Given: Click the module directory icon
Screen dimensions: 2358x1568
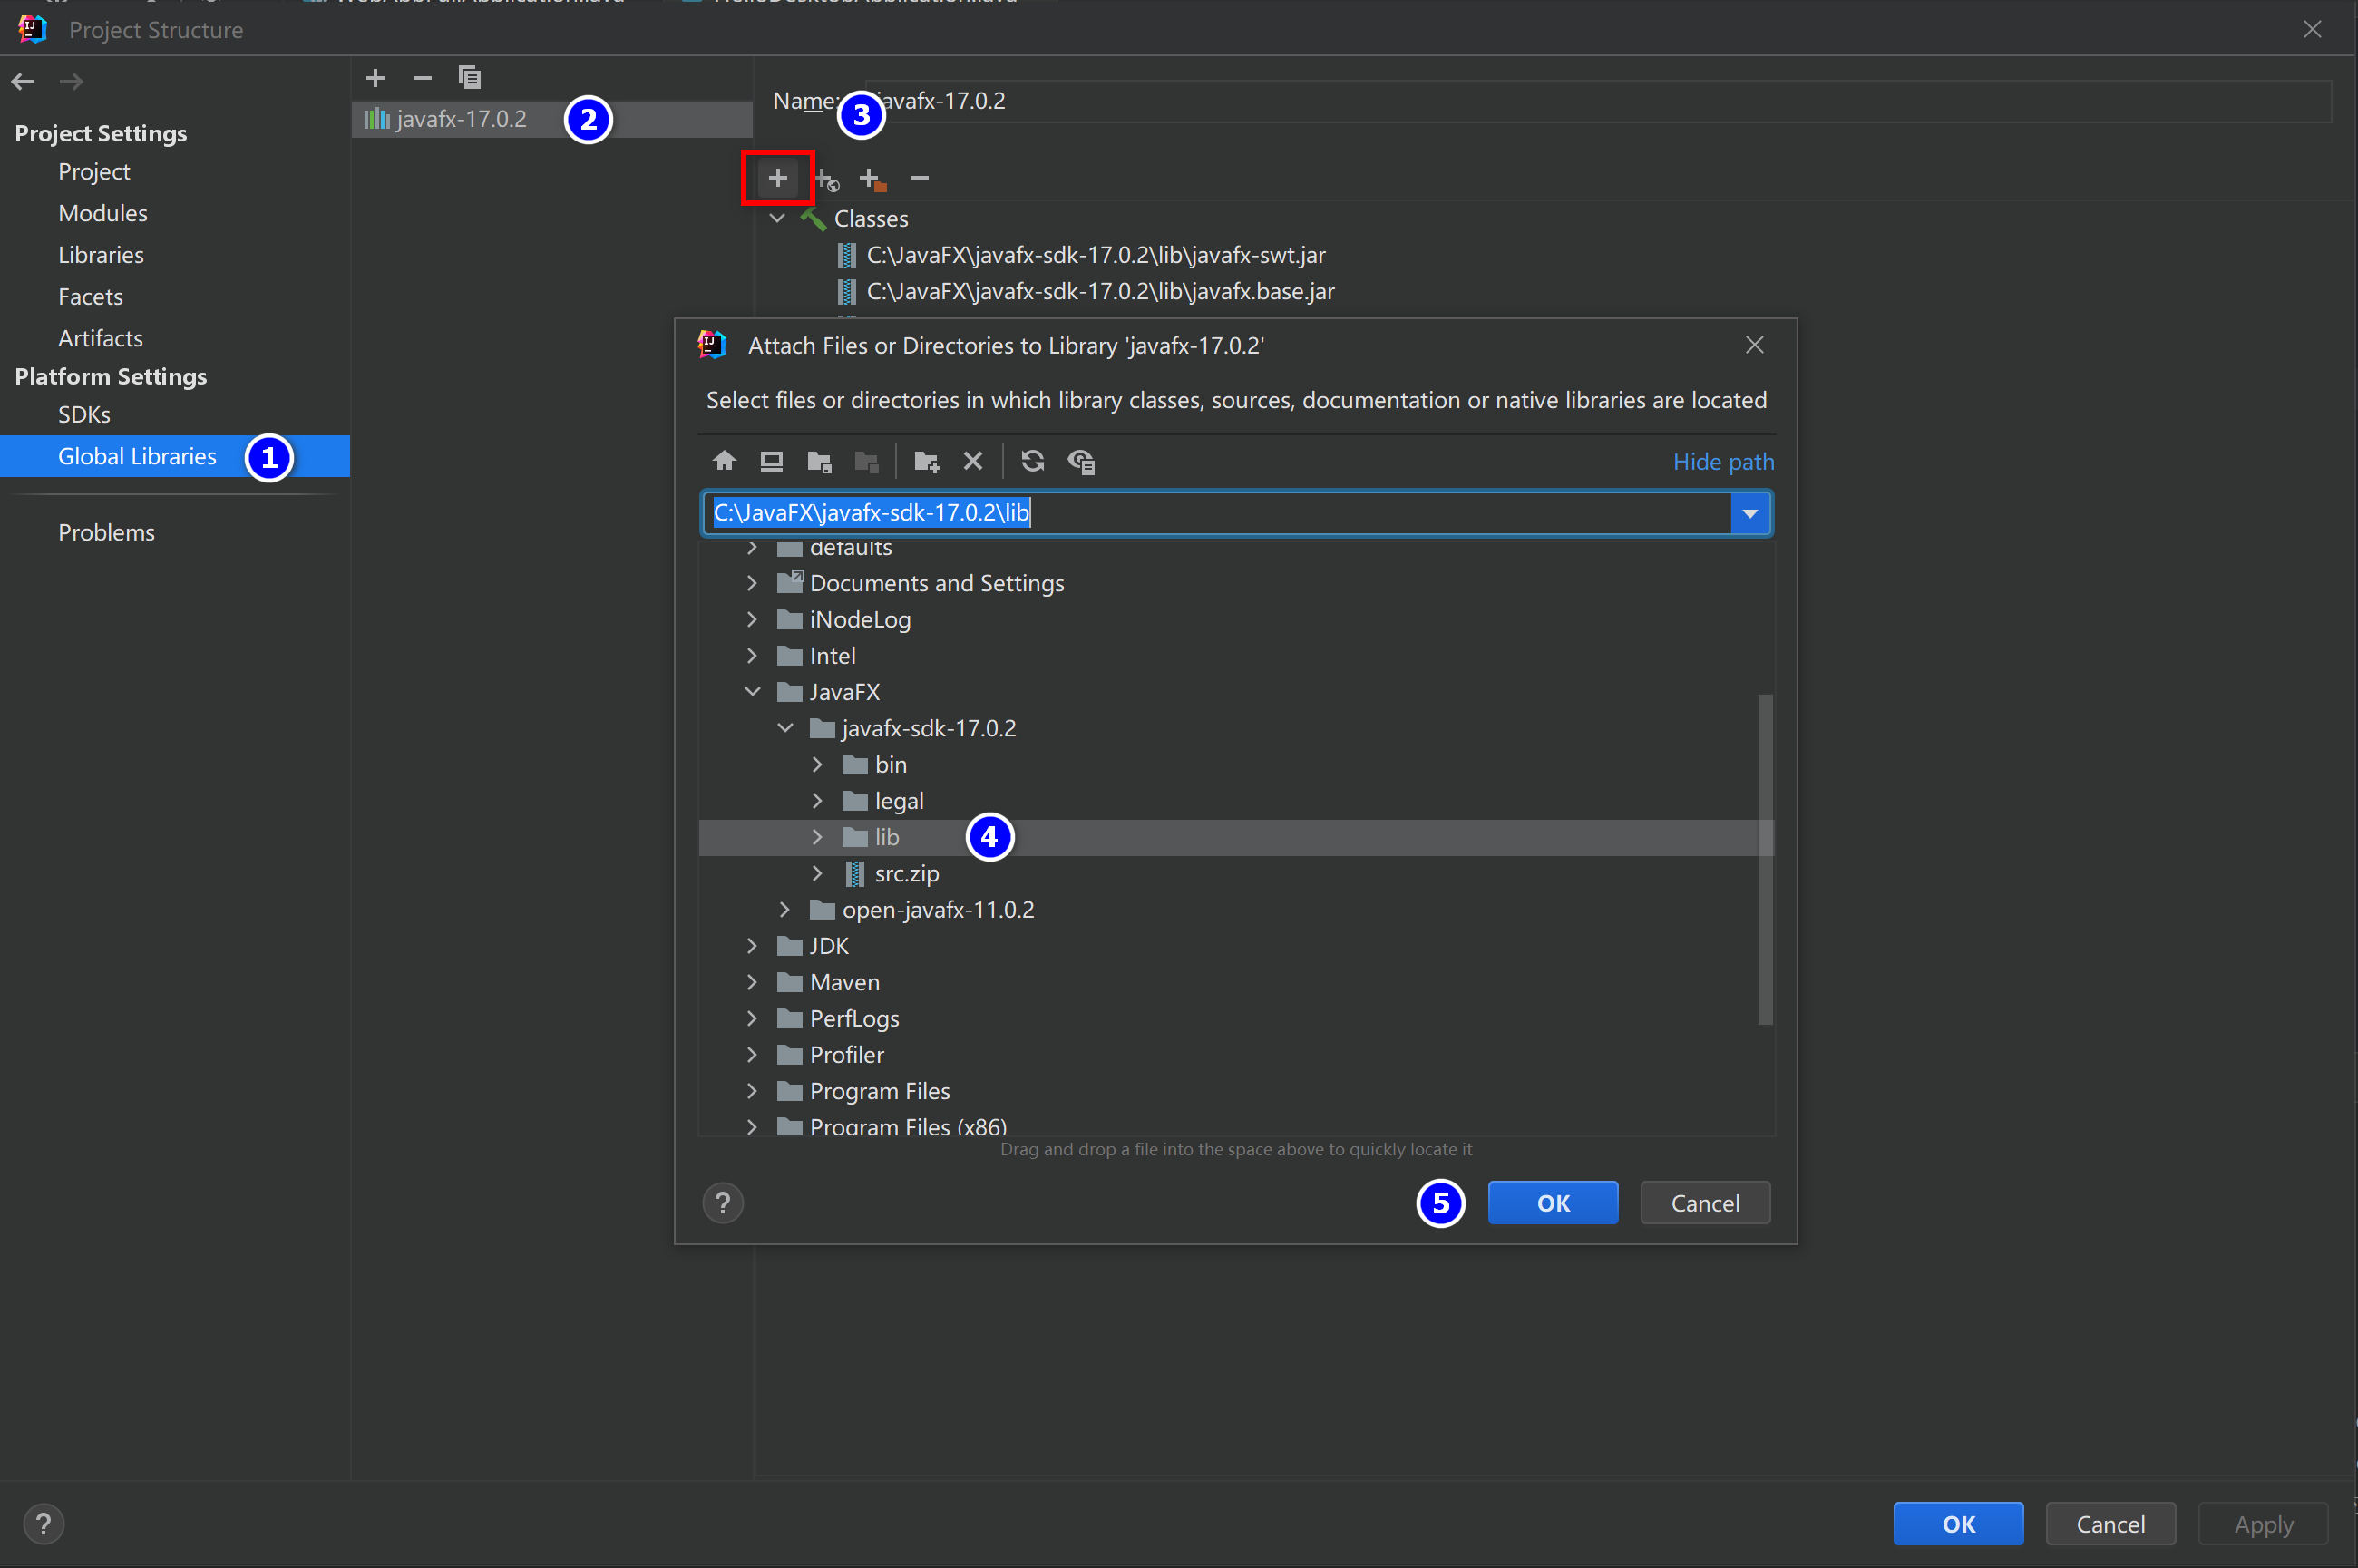Looking at the screenshot, I should (866, 461).
